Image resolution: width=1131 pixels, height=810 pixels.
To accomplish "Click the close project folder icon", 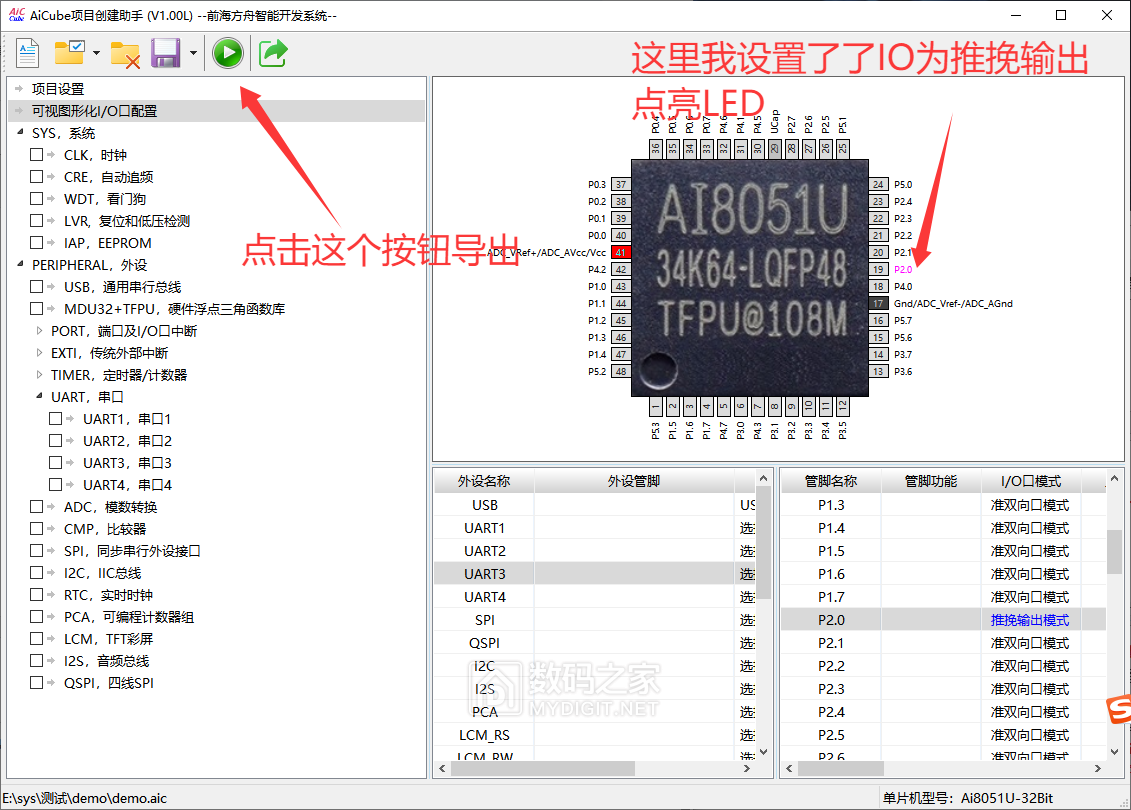I will click(125, 53).
